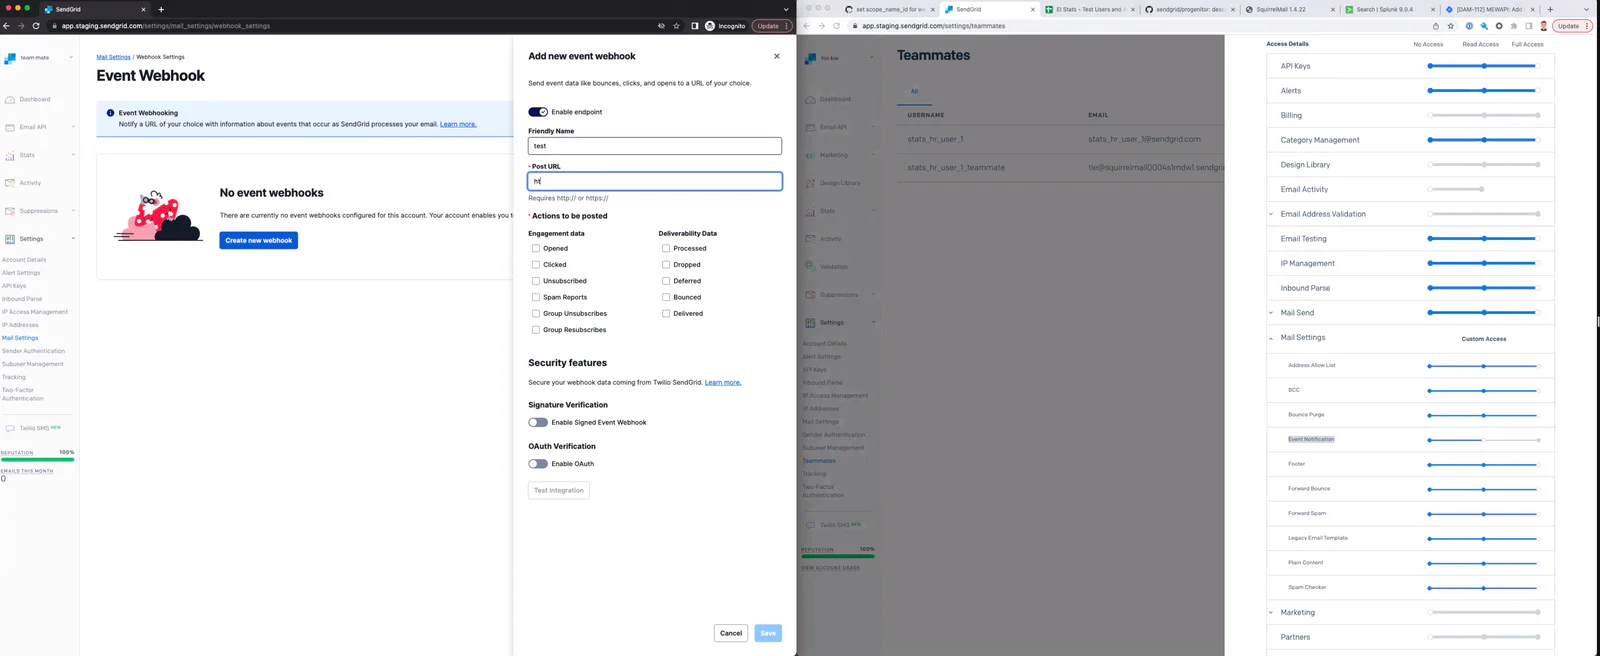Bookmark page with star in left browser
Image resolution: width=1600 pixels, height=656 pixels.
point(676,26)
